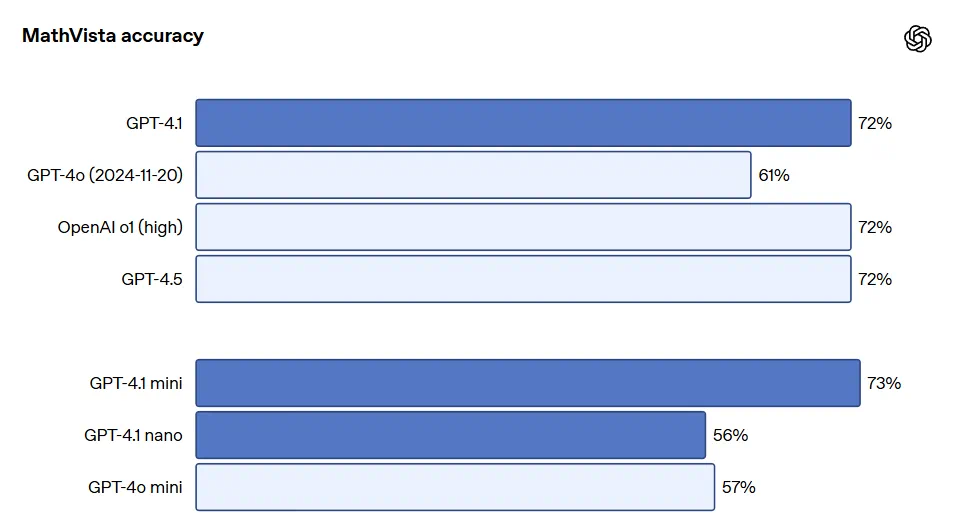Screen dimensions: 957x531
Task: Click the GPT-4o mini label
Action: pos(135,487)
